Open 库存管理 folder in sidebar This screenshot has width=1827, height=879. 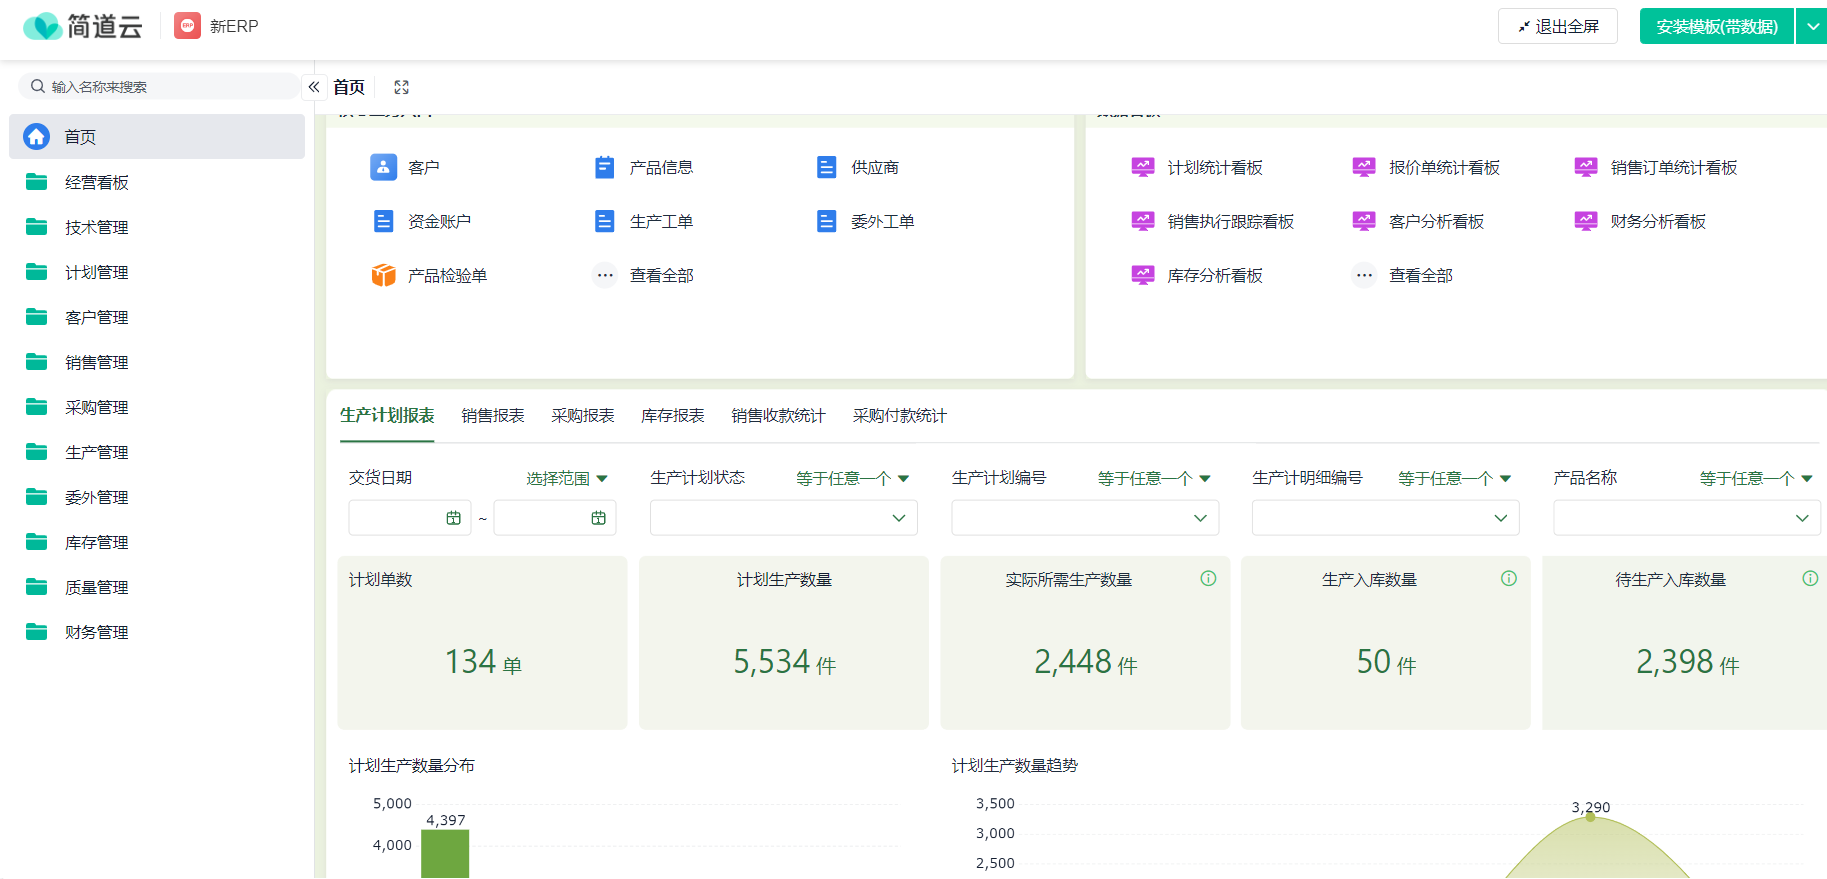(157, 542)
